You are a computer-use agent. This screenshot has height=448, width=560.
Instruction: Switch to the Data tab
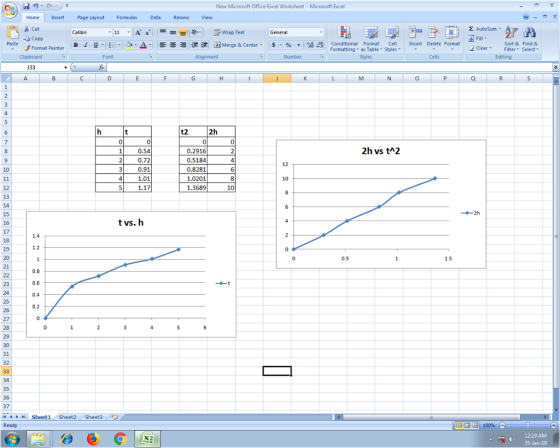click(x=155, y=18)
